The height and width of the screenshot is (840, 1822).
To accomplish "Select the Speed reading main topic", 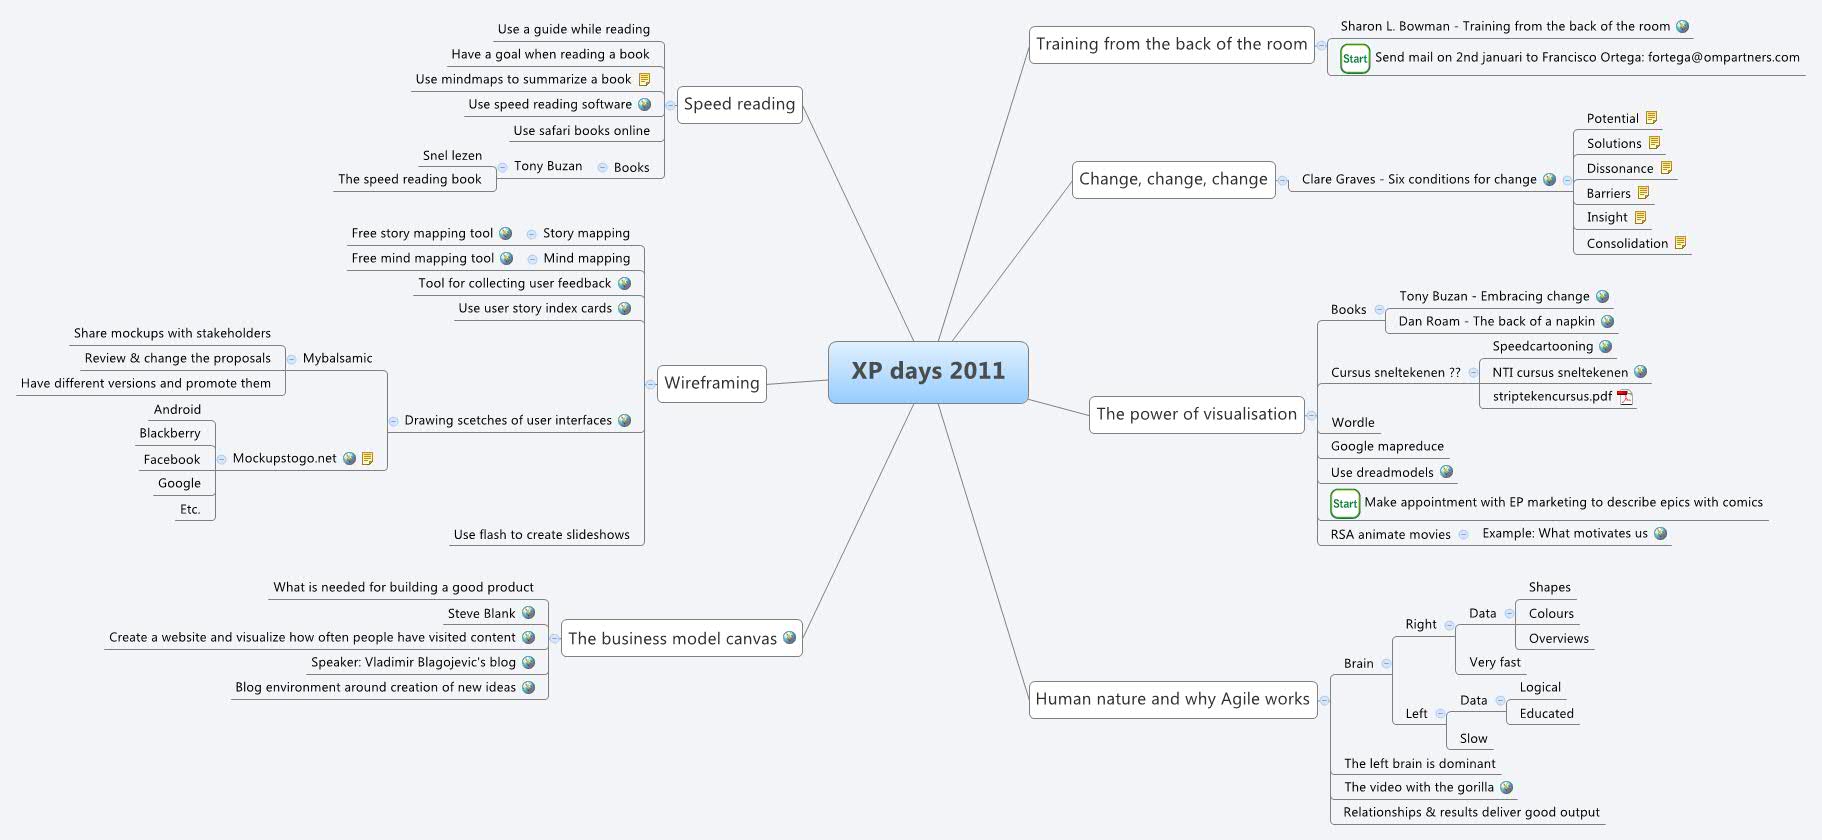I will [739, 104].
